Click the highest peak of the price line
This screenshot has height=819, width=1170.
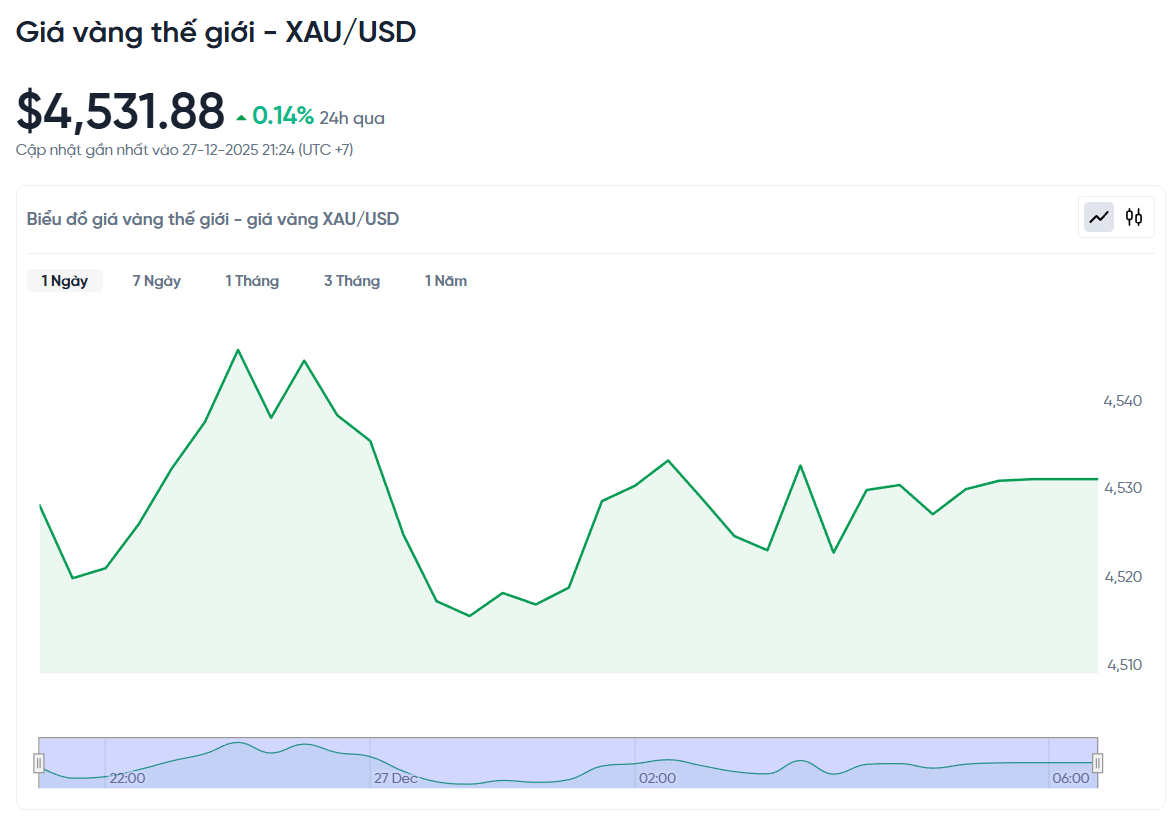[238, 351]
